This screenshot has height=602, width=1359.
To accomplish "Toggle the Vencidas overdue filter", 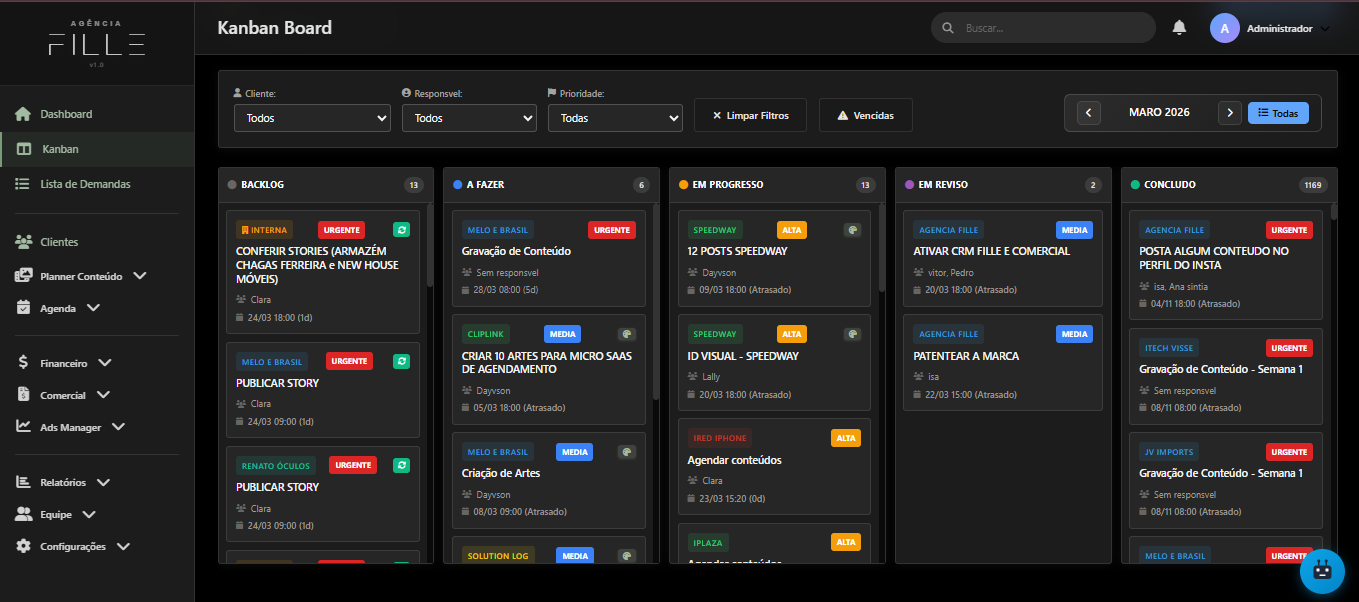I will [865, 115].
